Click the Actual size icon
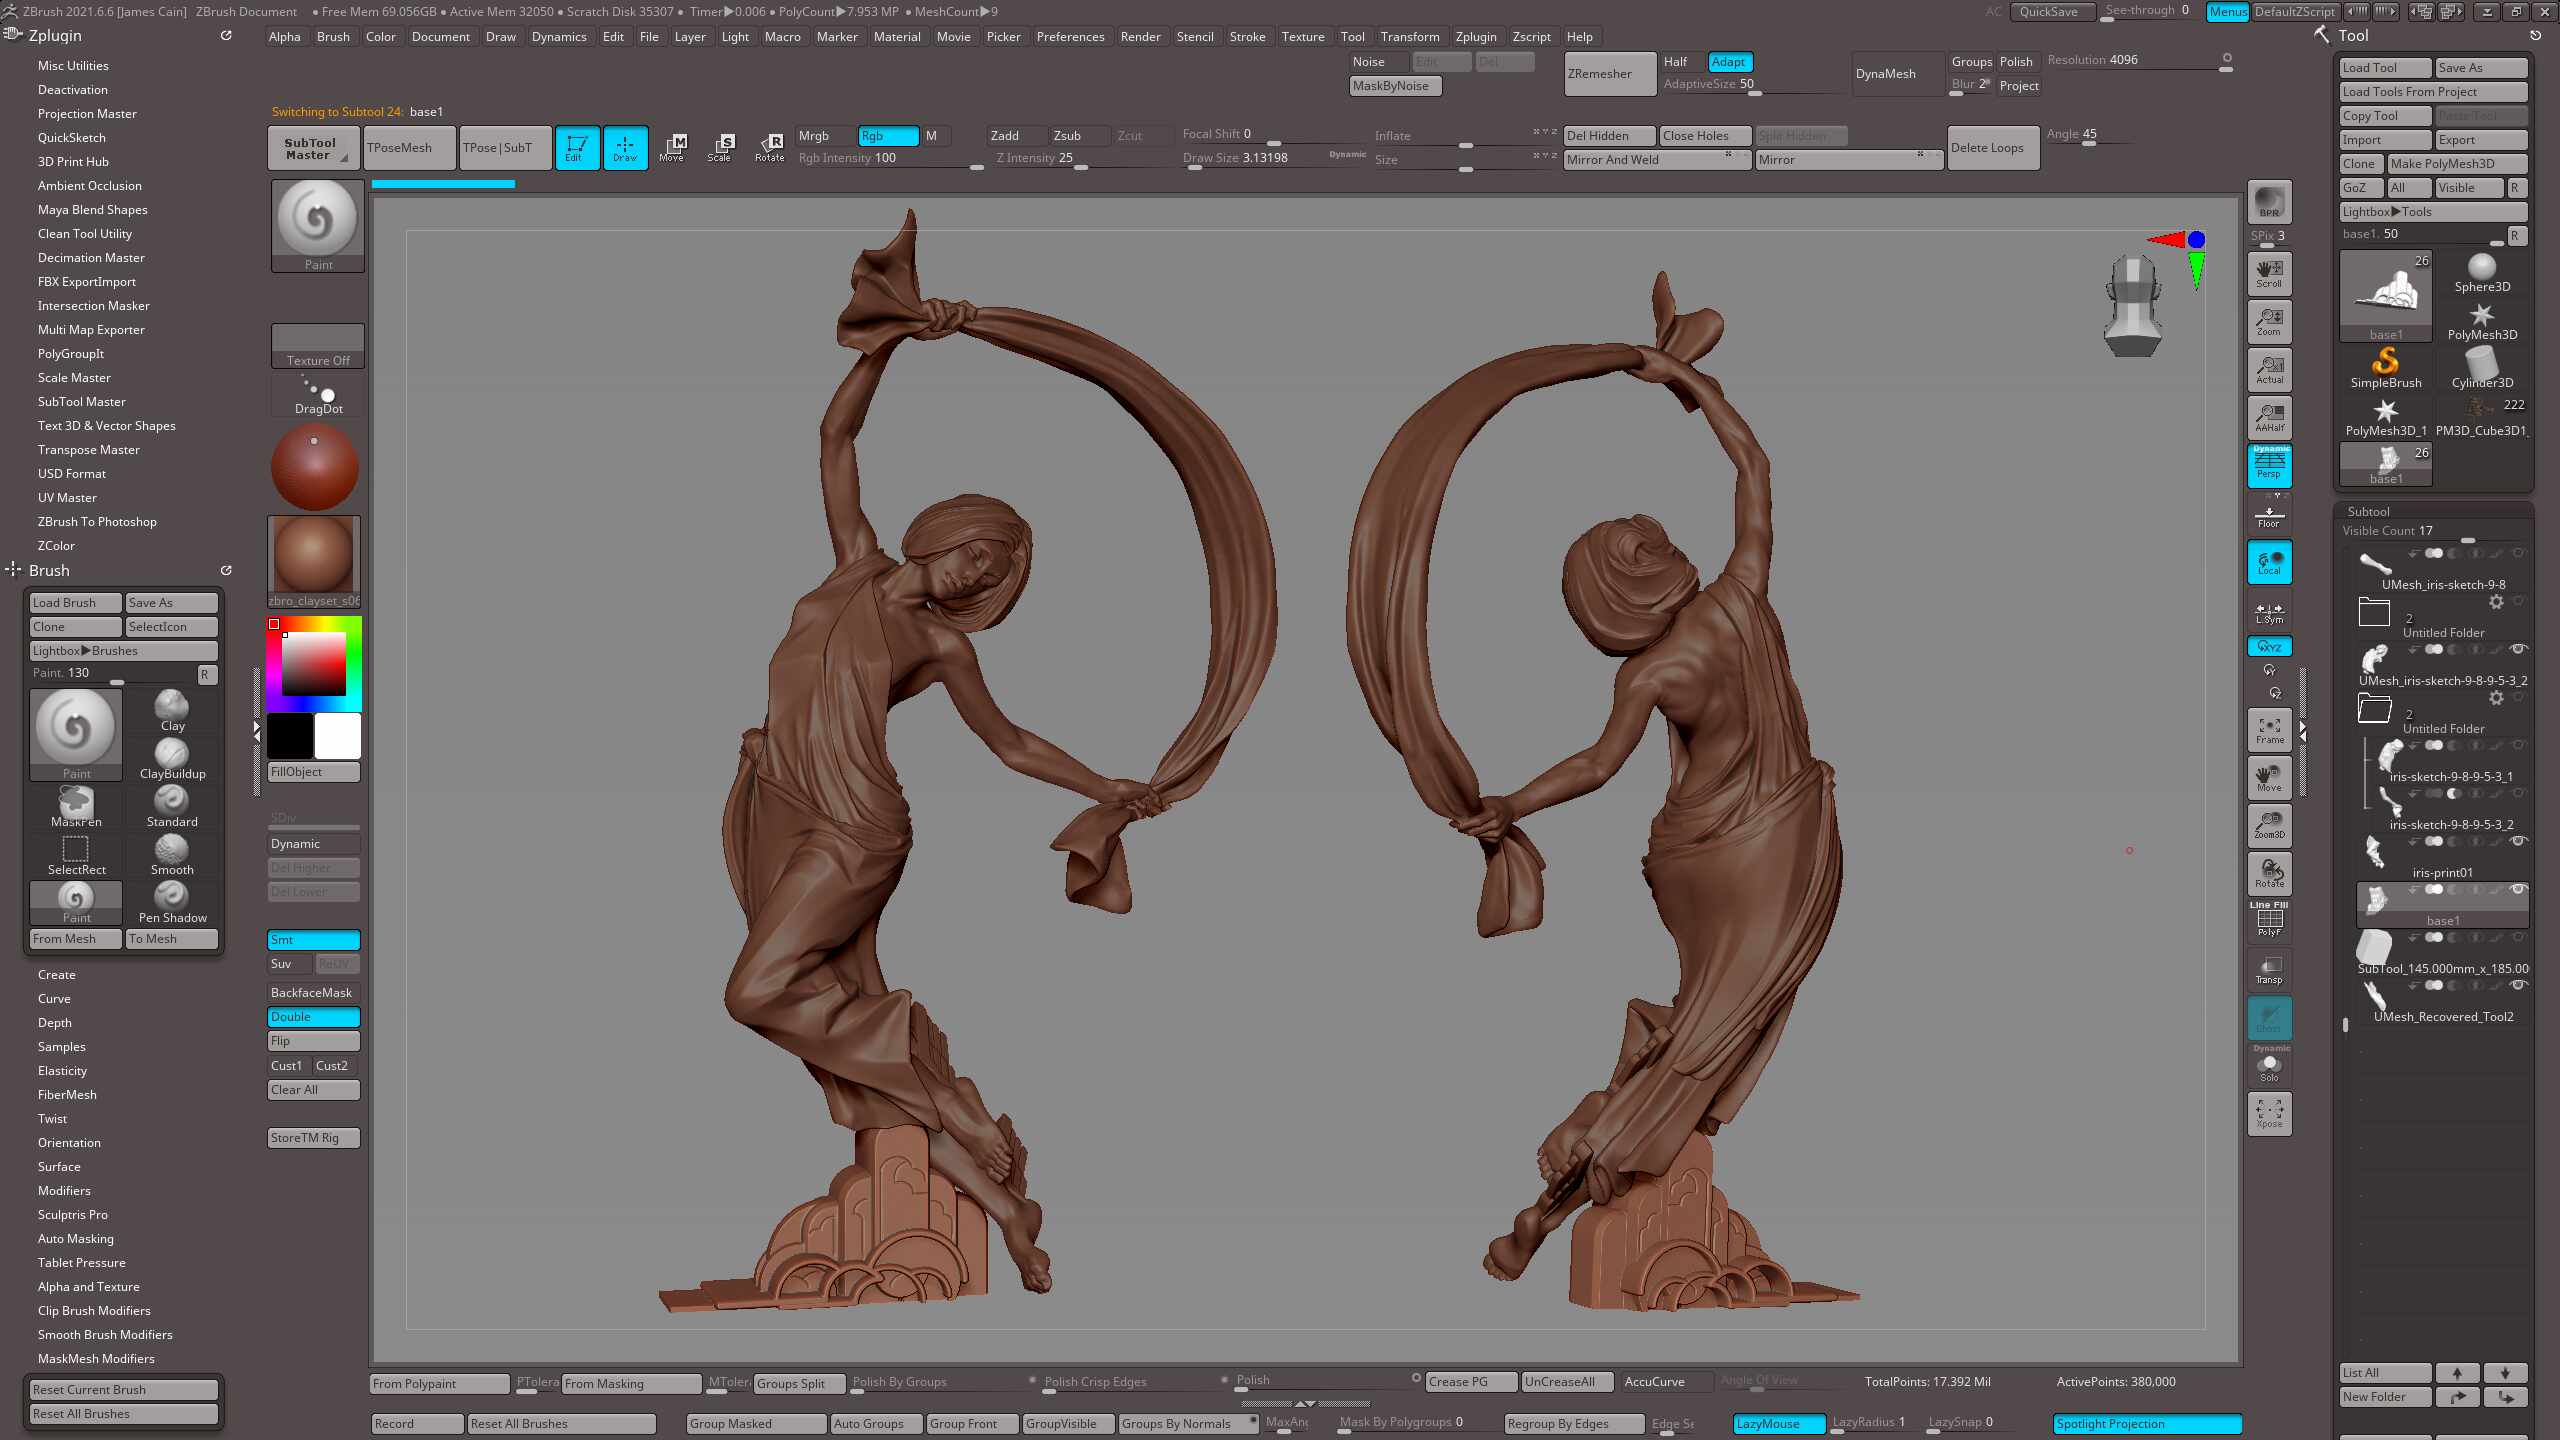The width and height of the screenshot is (2560, 1440). pos(2269,369)
